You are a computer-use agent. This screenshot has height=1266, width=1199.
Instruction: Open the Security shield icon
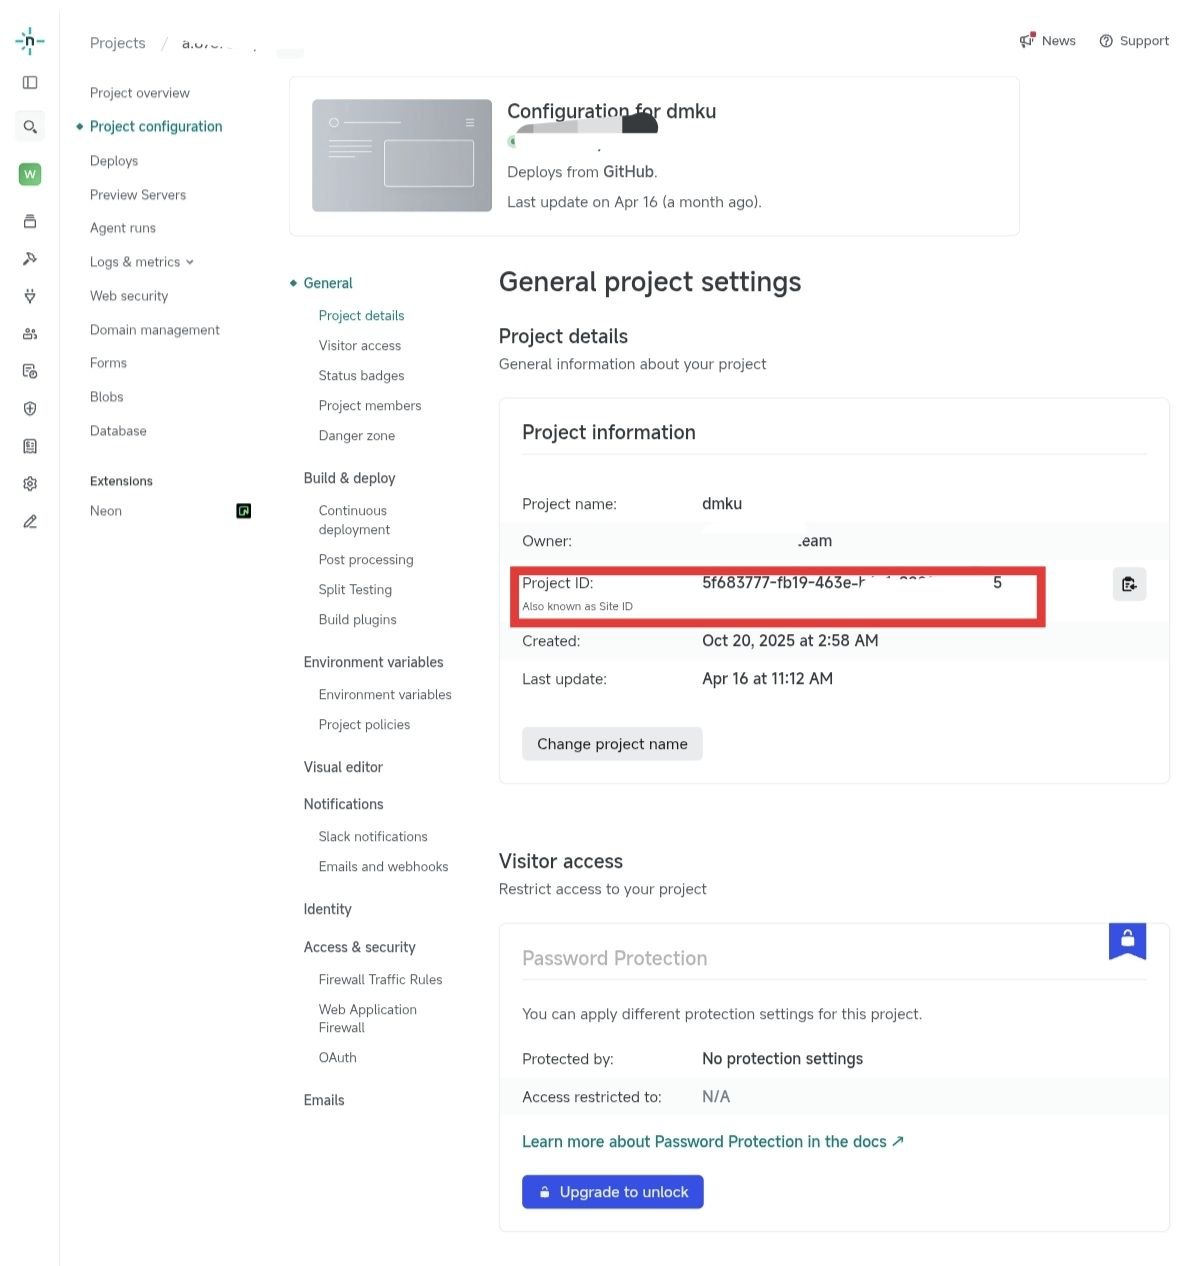click(30, 408)
